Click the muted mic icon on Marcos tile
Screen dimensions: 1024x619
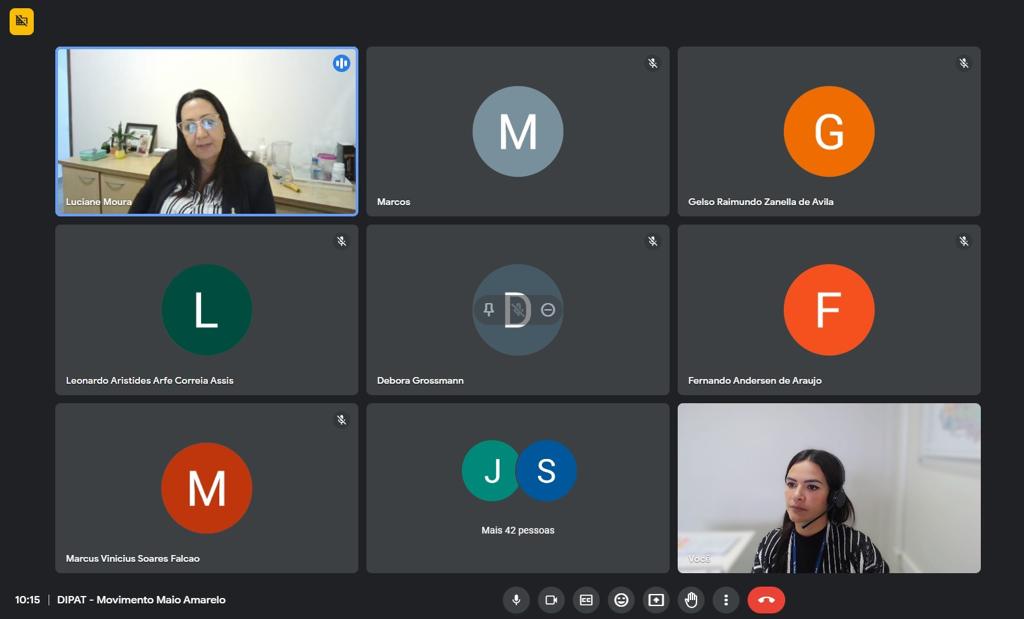652,63
